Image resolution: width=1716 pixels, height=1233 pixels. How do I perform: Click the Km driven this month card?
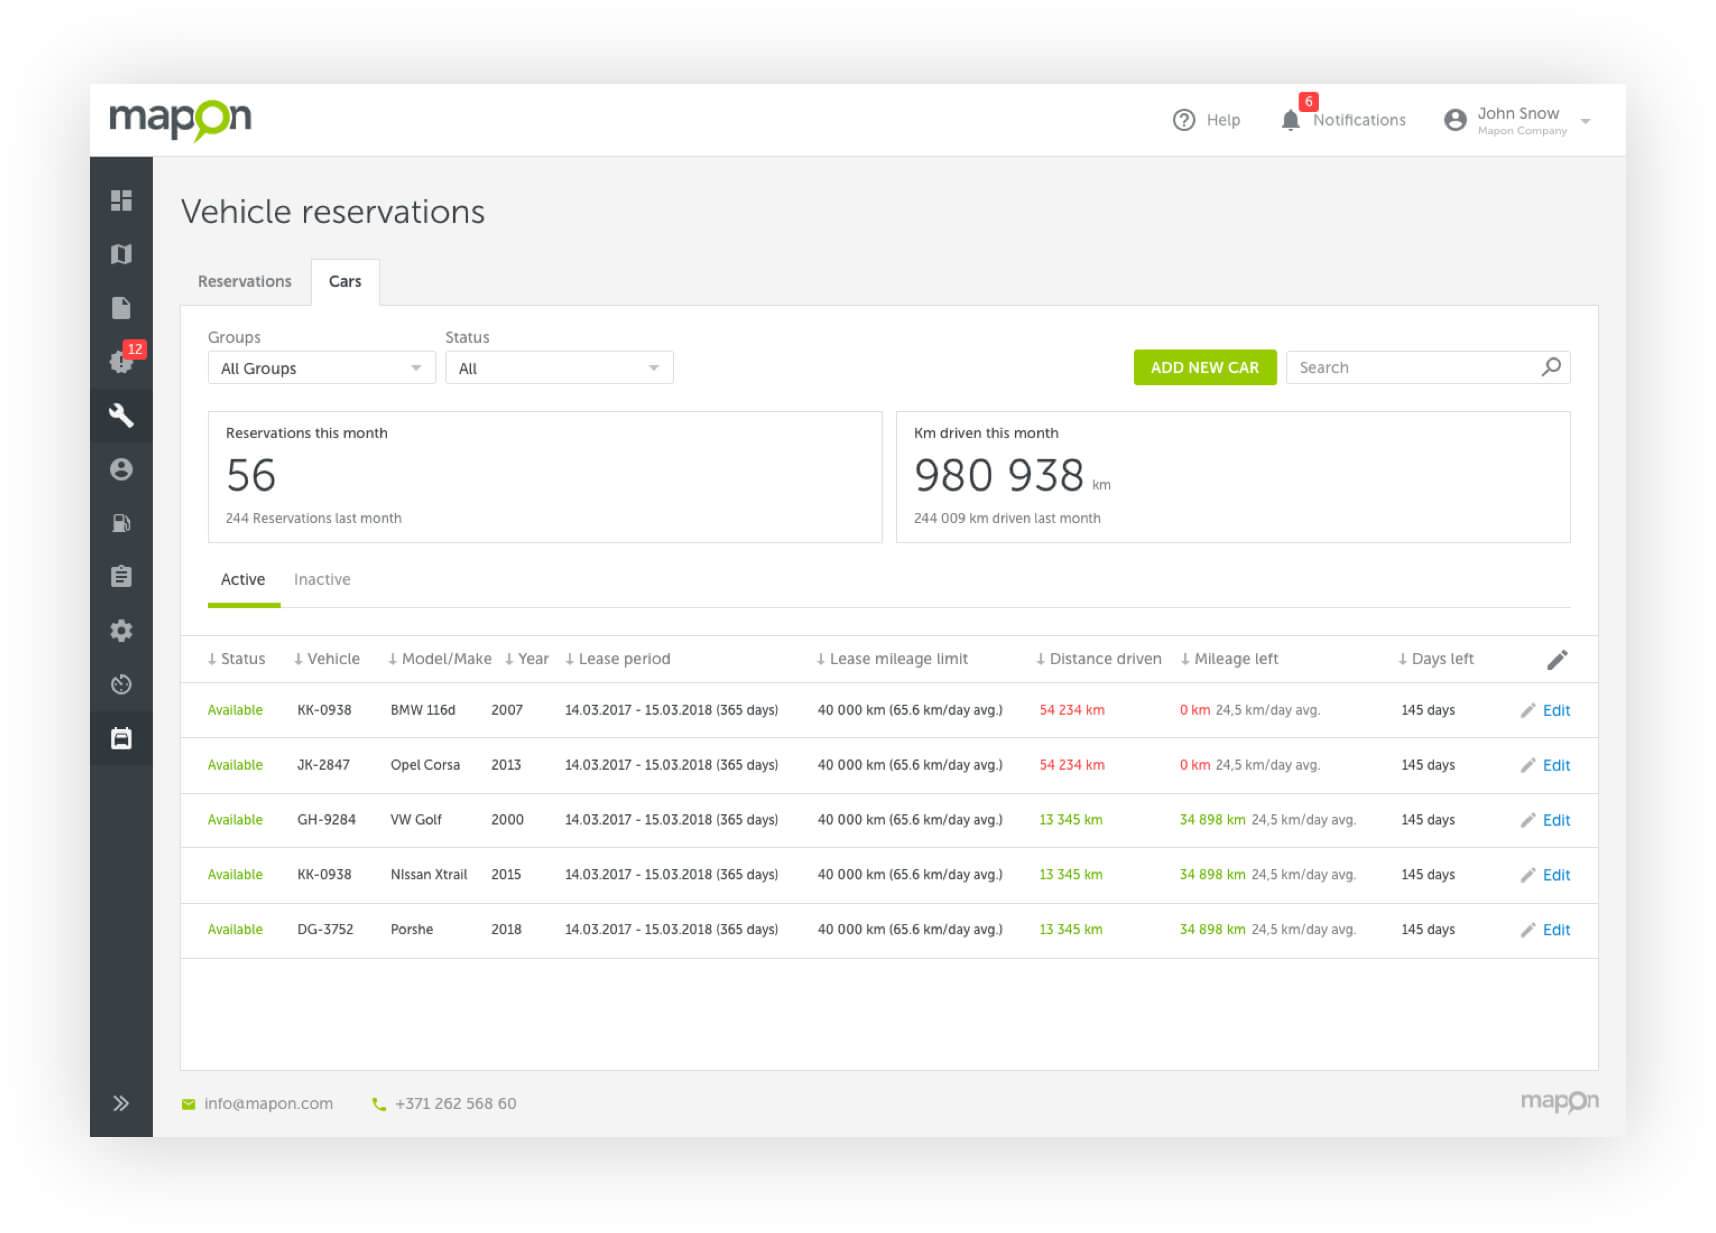pyautogui.click(x=1233, y=477)
